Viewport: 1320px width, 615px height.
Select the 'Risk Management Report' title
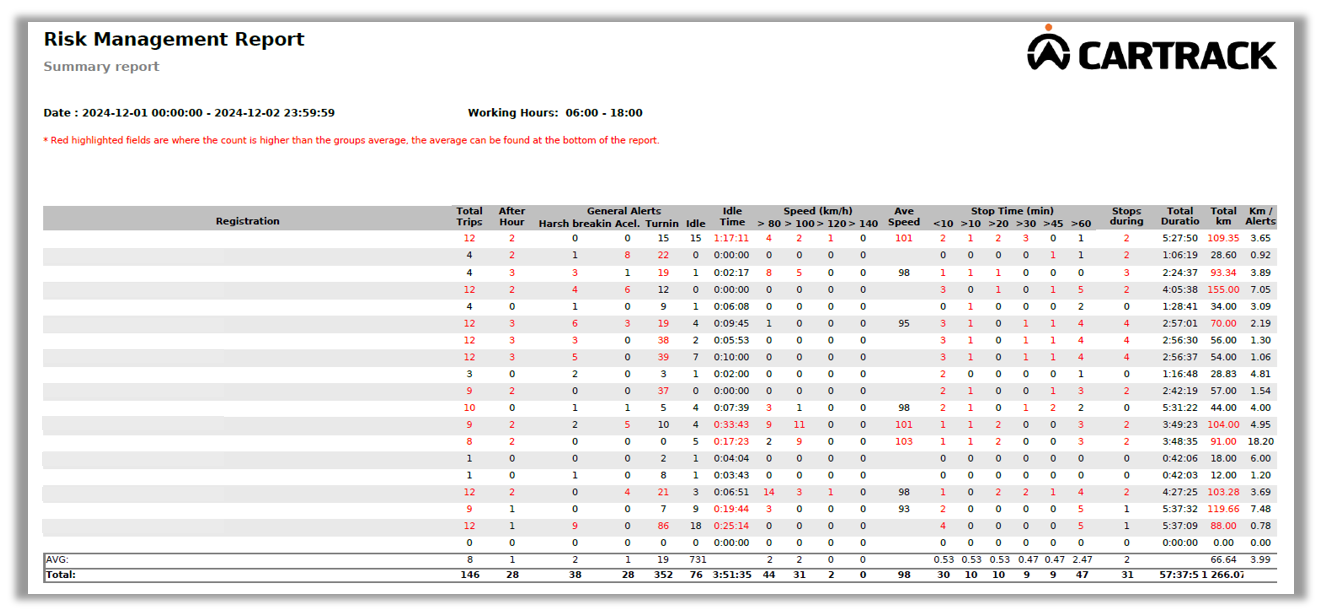[x=174, y=39]
